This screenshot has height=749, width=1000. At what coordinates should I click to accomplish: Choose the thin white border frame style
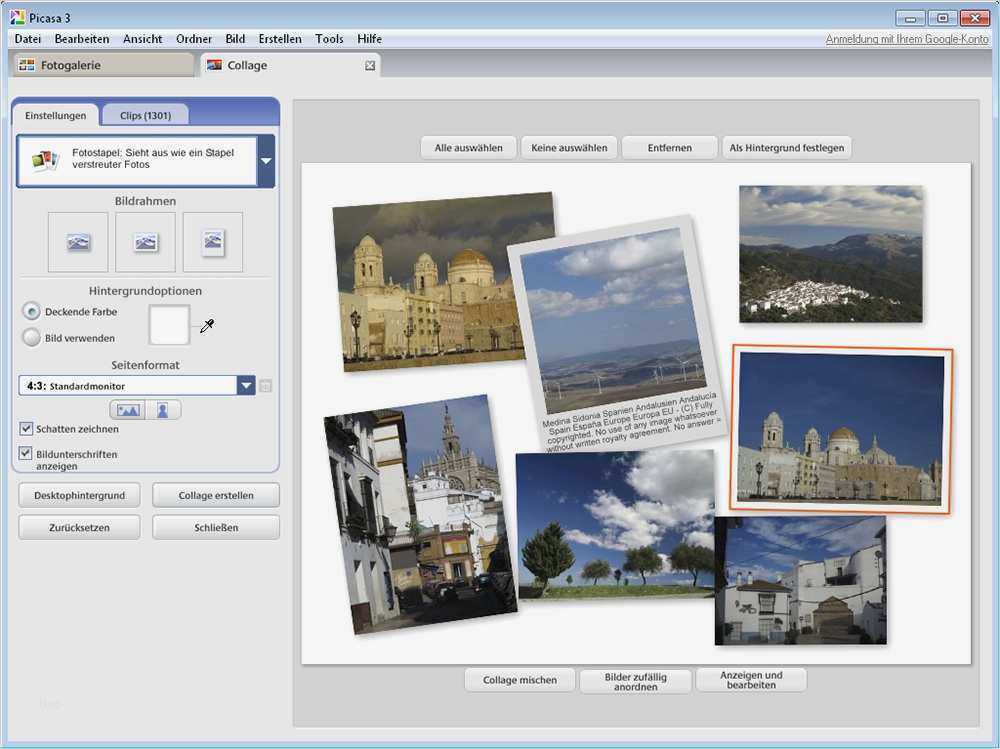[x=145, y=242]
